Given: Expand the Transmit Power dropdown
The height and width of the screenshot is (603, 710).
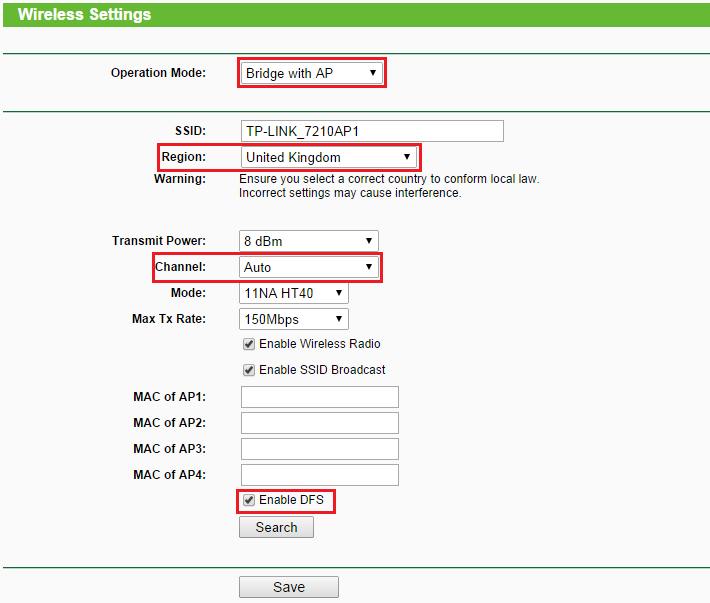Looking at the screenshot, I should click(309, 241).
